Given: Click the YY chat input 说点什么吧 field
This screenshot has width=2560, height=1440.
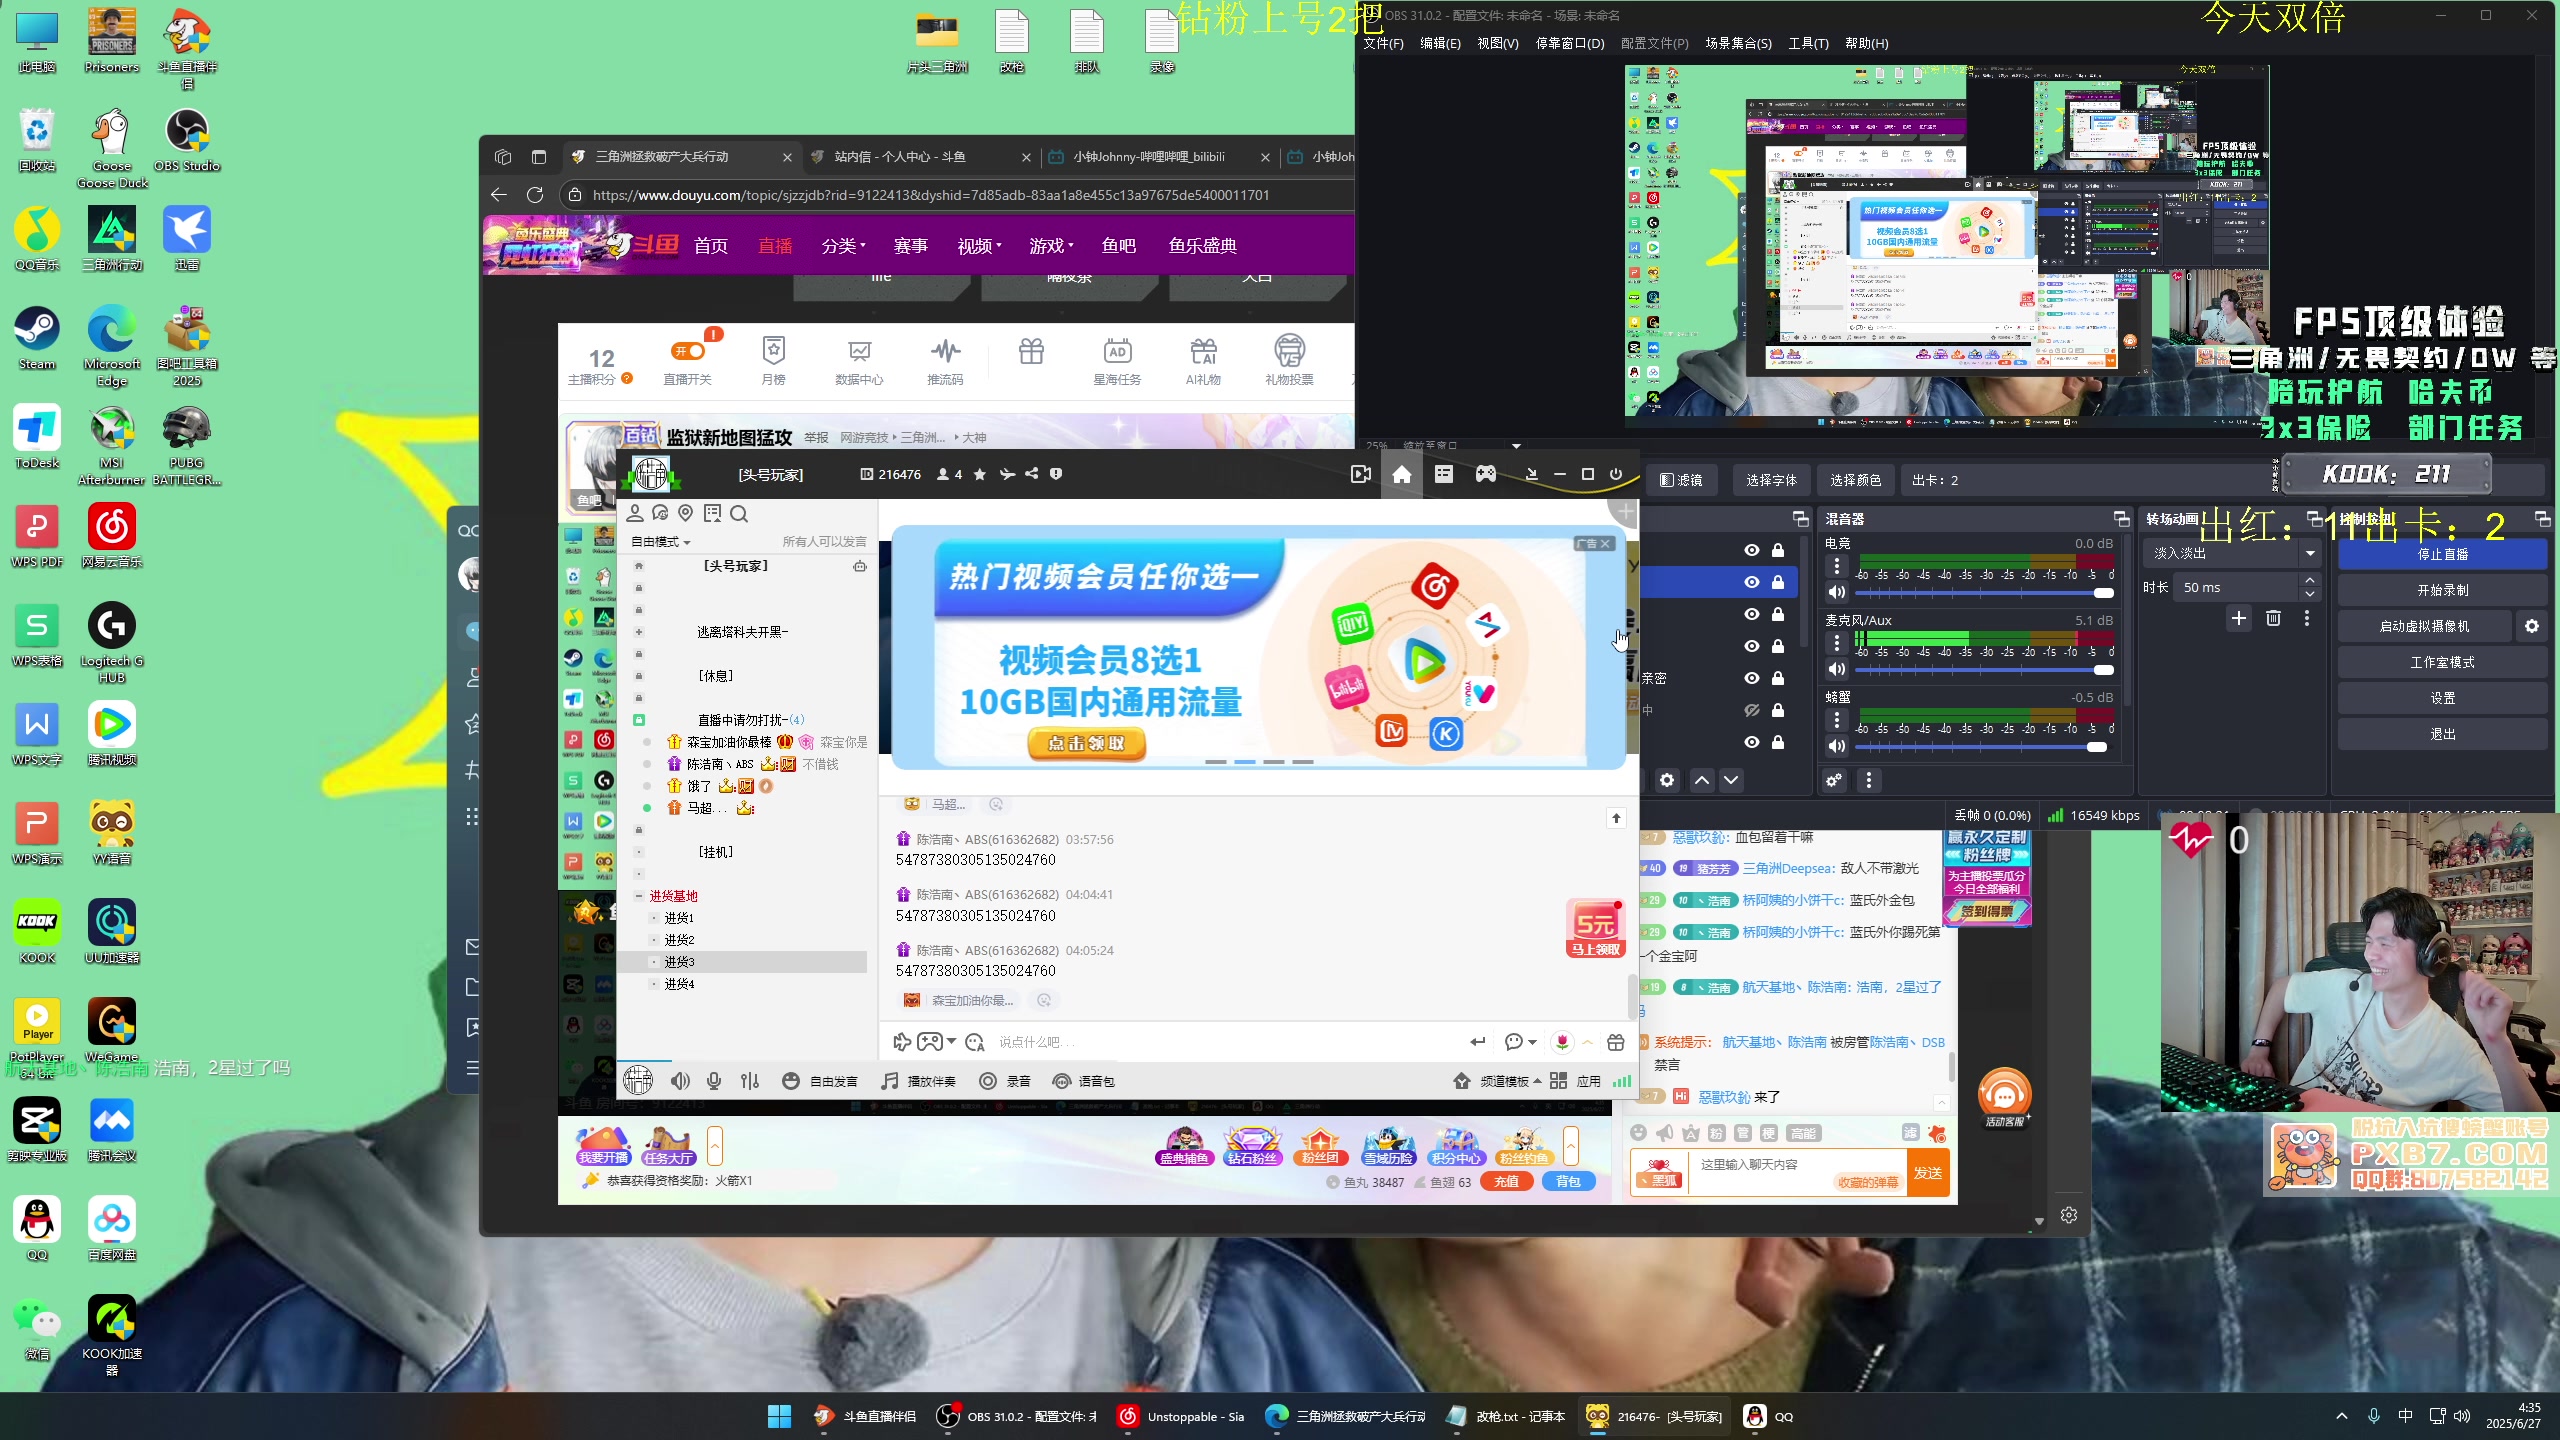Looking at the screenshot, I should pos(1225,1042).
